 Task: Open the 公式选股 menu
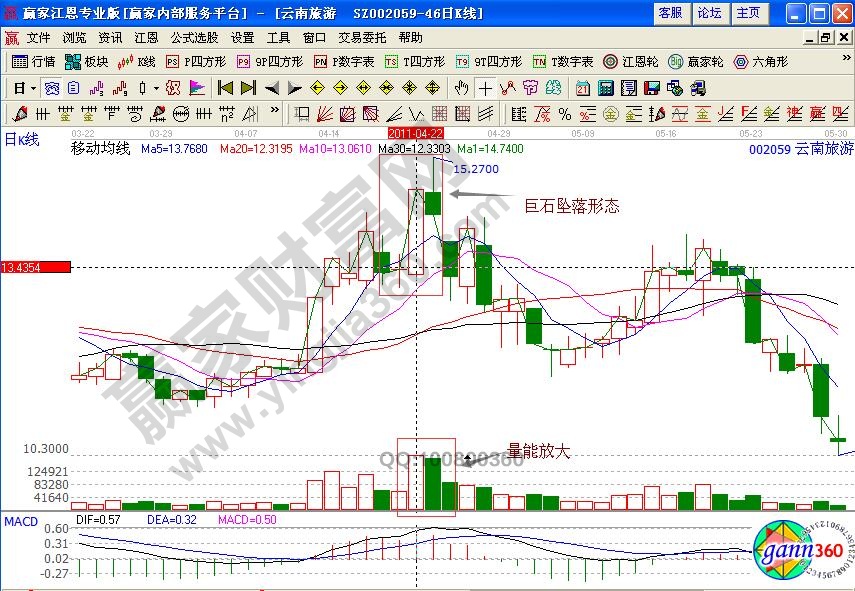pyautogui.click(x=194, y=38)
